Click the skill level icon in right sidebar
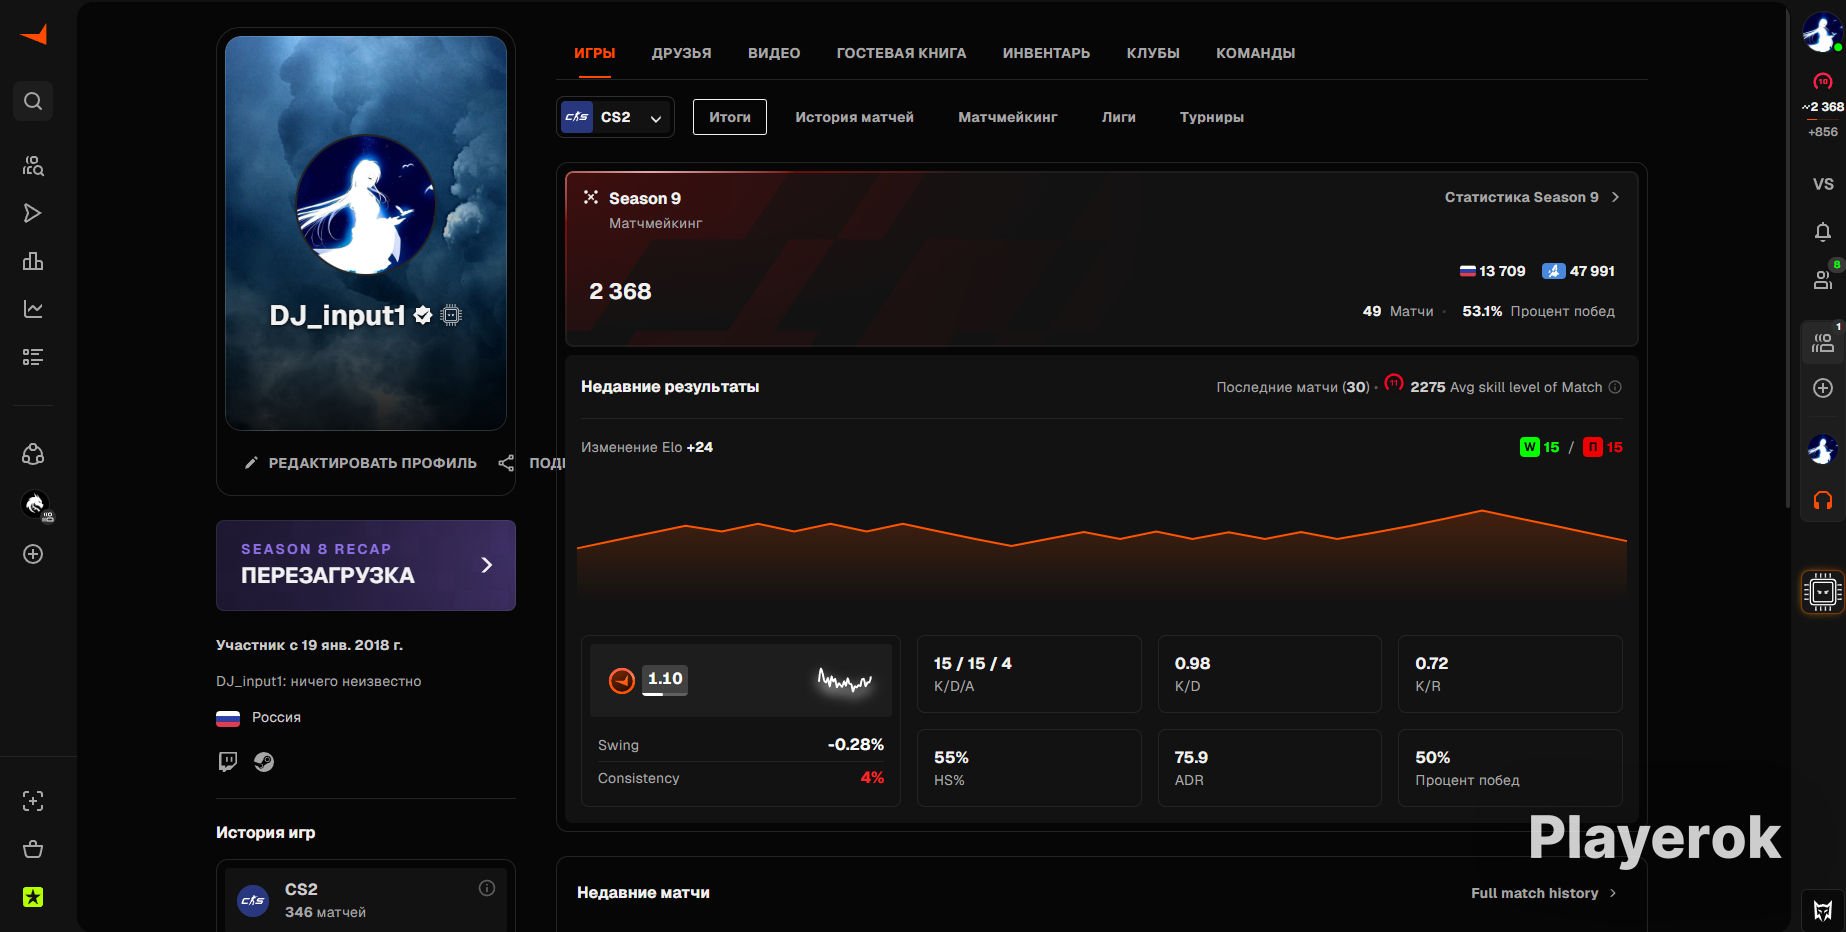Screen dimensions: 1846x932 click(x=1823, y=82)
